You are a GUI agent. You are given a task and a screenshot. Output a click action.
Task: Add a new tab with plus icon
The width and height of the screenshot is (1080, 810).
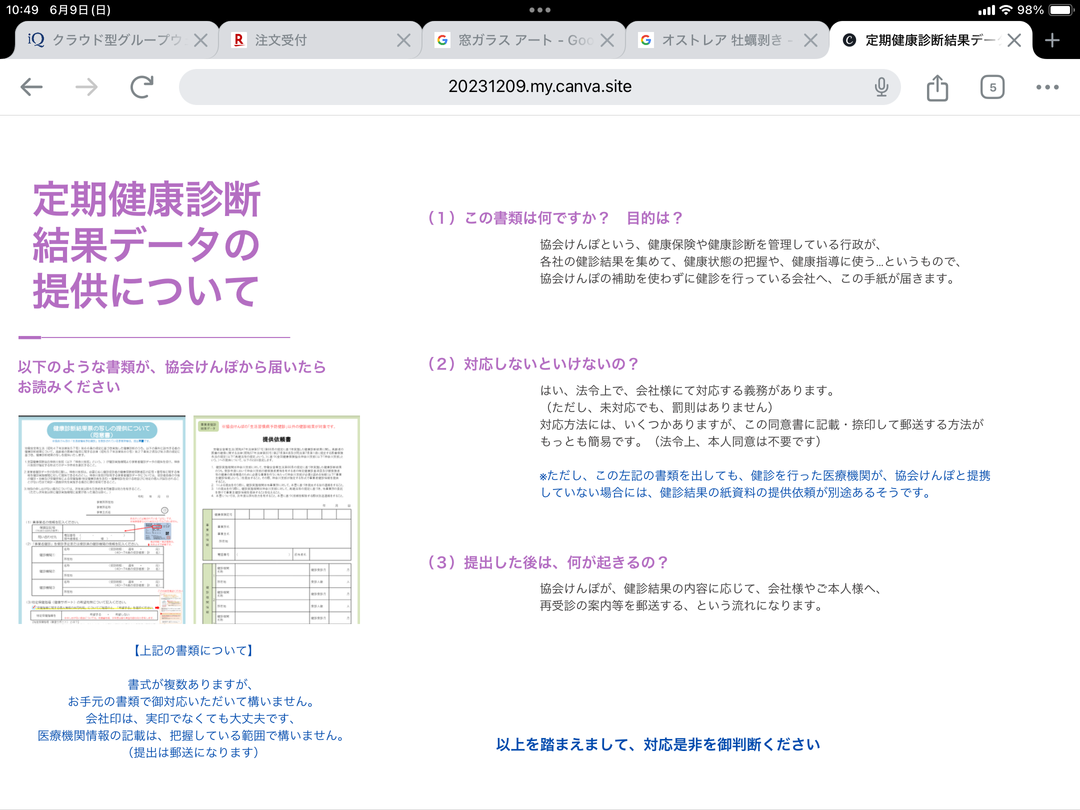pyautogui.click(x=1052, y=40)
